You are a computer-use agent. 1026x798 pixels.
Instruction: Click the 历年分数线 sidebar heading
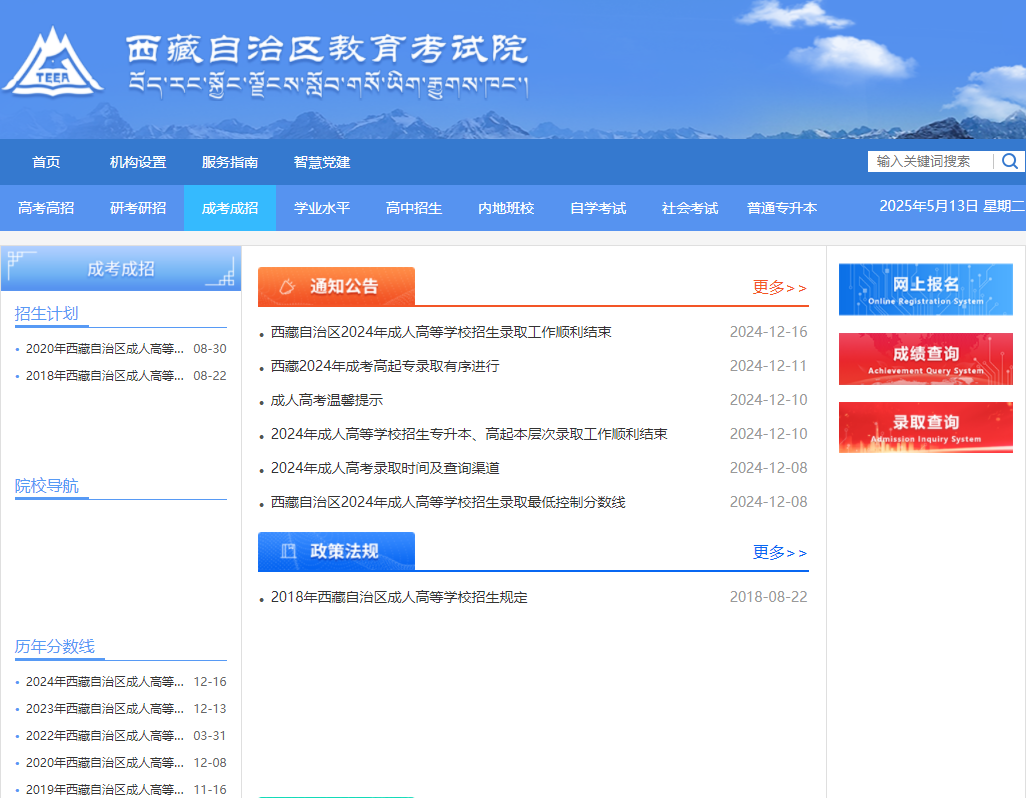pyautogui.click(x=55, y=647)
